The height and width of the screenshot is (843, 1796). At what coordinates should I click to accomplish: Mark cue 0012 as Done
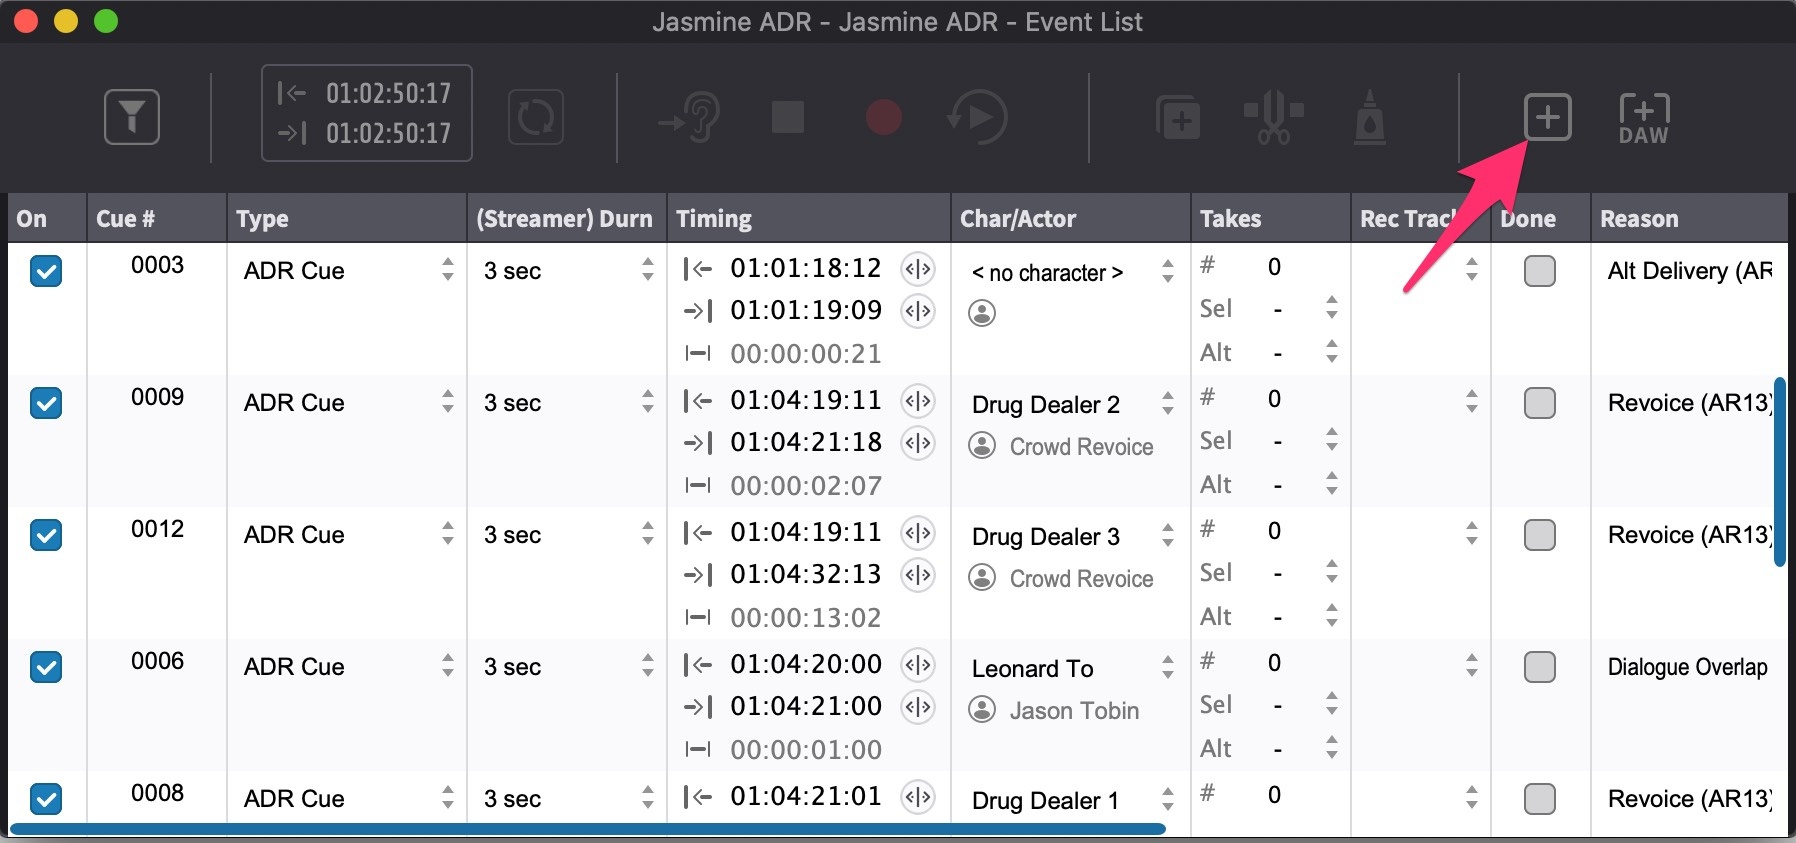coord(1540,535)
